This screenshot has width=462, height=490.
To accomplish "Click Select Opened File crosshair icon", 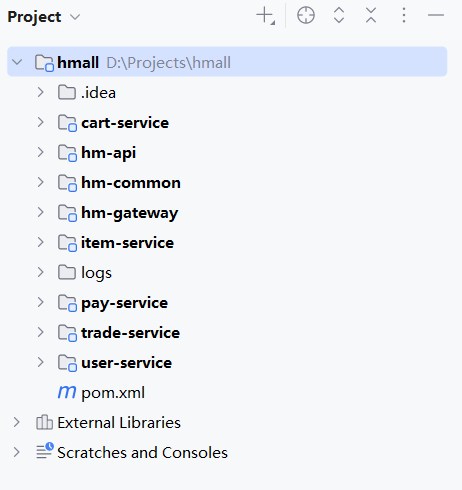I will [306, 16].
